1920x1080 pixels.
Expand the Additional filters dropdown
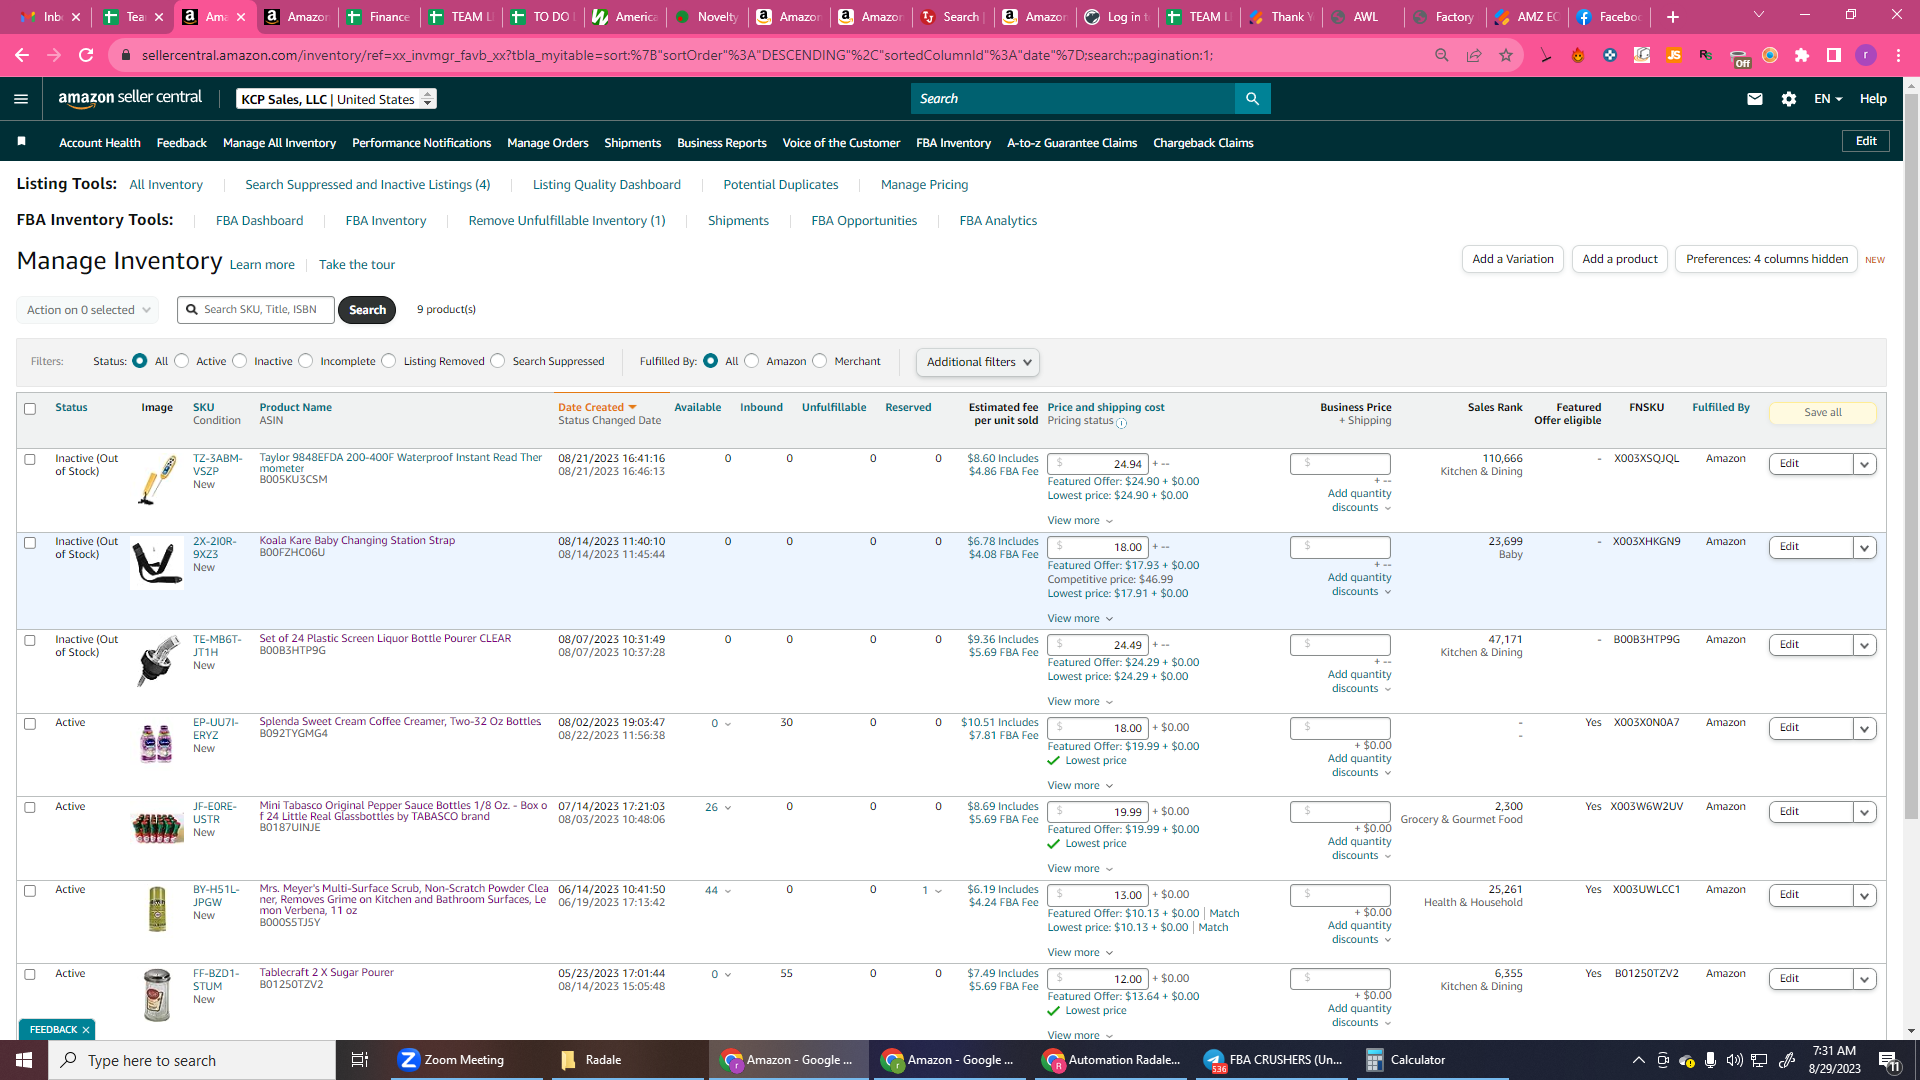coord(978,362)
